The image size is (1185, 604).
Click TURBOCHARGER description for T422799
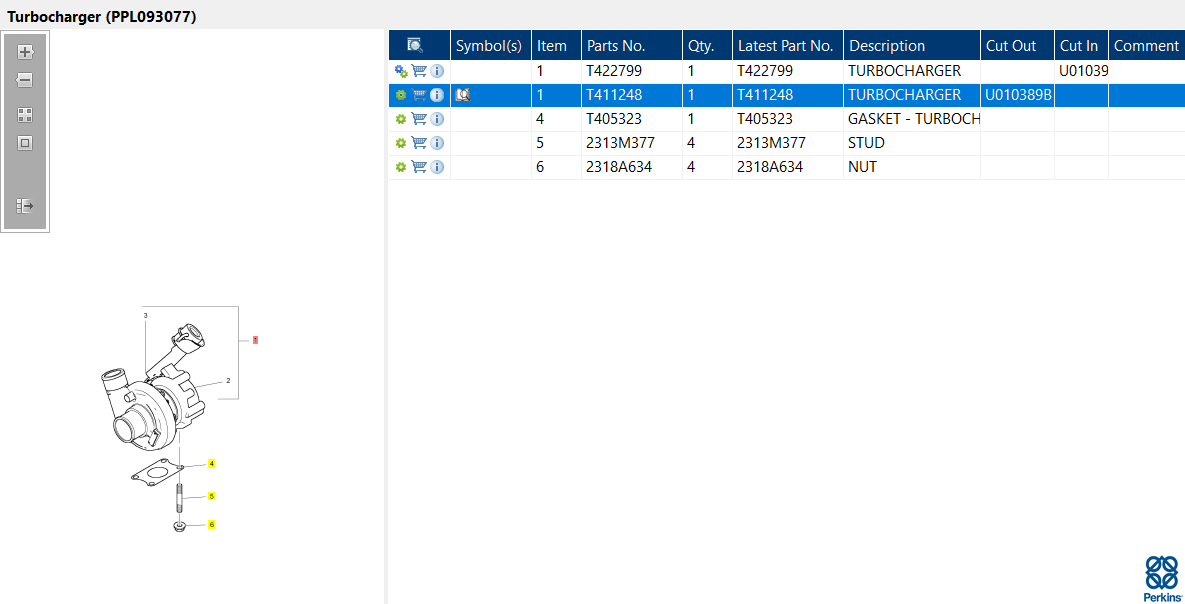(911, 71)
